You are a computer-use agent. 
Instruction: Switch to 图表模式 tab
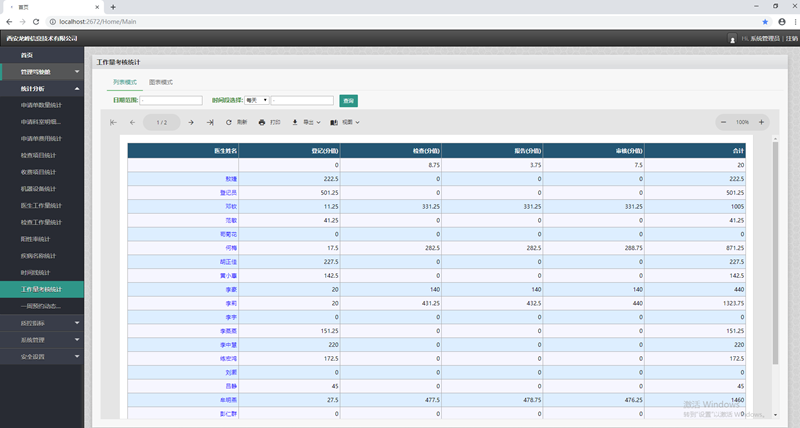click(x=161, y=82)
